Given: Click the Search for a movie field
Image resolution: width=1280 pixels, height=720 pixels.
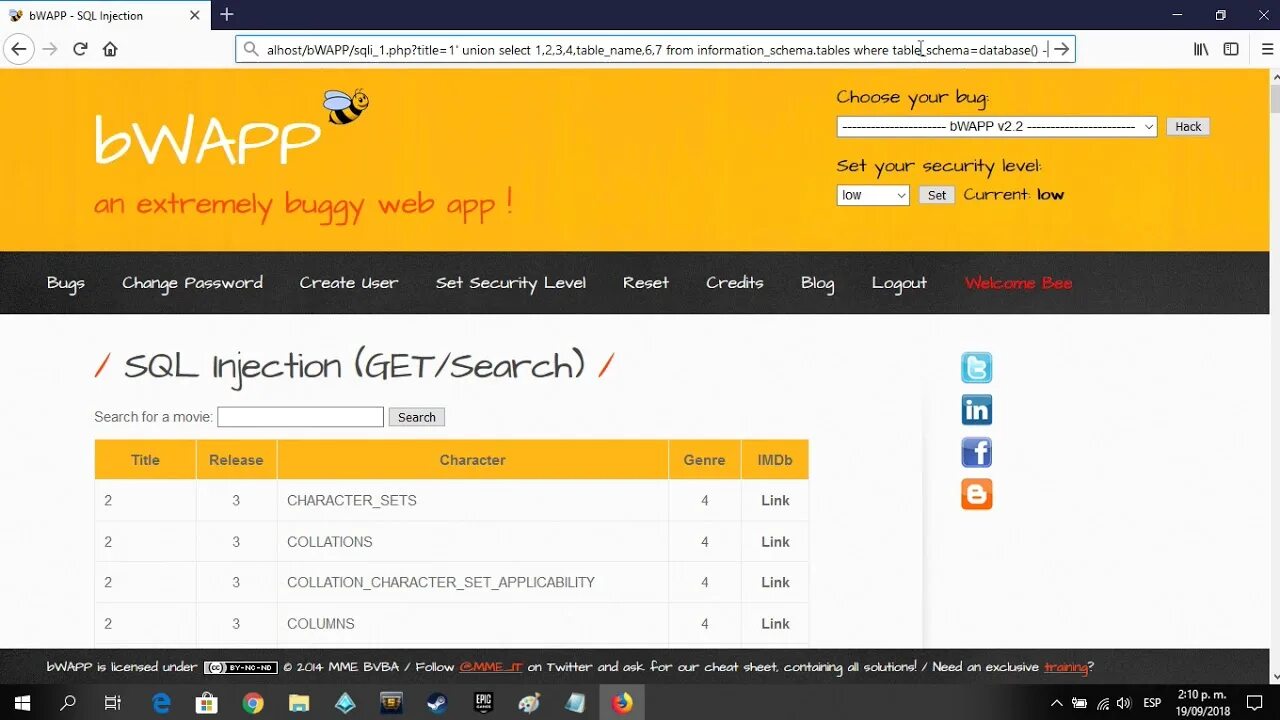Looking at the screenshot, I should click(300, 417).
